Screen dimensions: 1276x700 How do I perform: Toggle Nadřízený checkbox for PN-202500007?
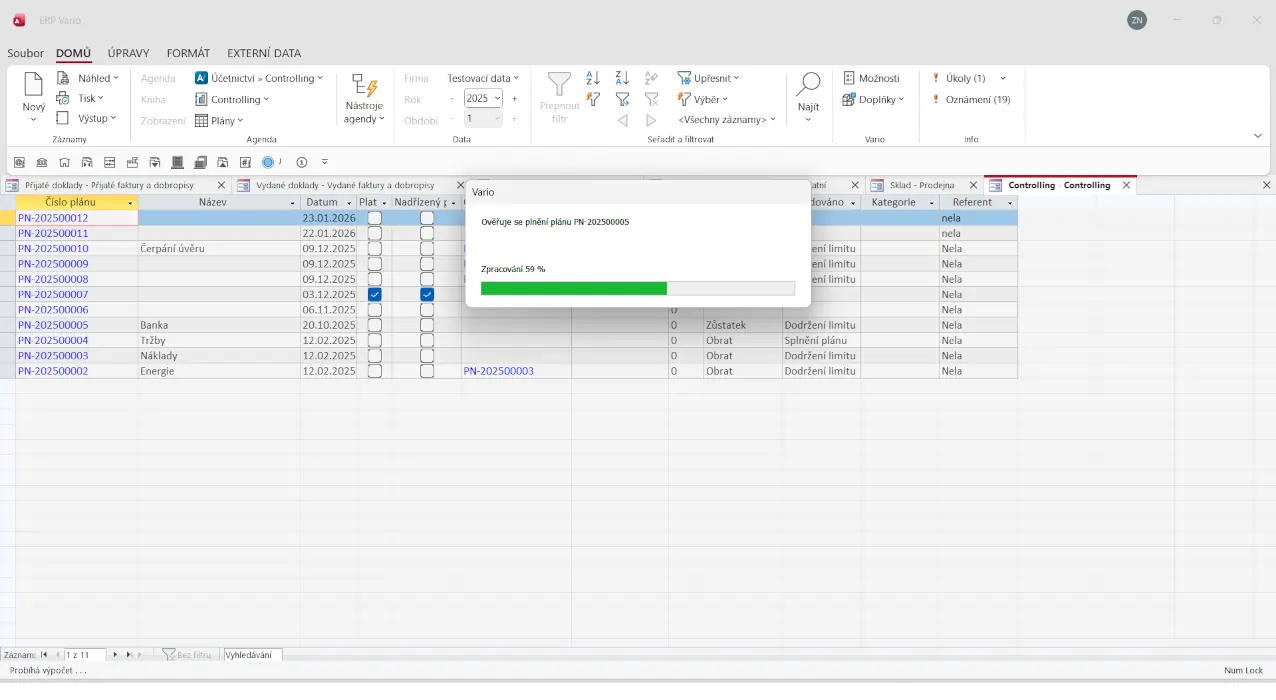(427, 295)
